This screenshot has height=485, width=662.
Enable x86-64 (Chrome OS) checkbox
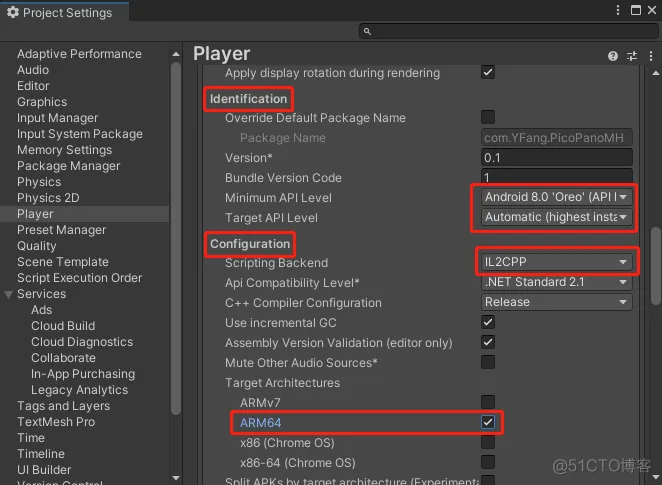click(488, 462)
